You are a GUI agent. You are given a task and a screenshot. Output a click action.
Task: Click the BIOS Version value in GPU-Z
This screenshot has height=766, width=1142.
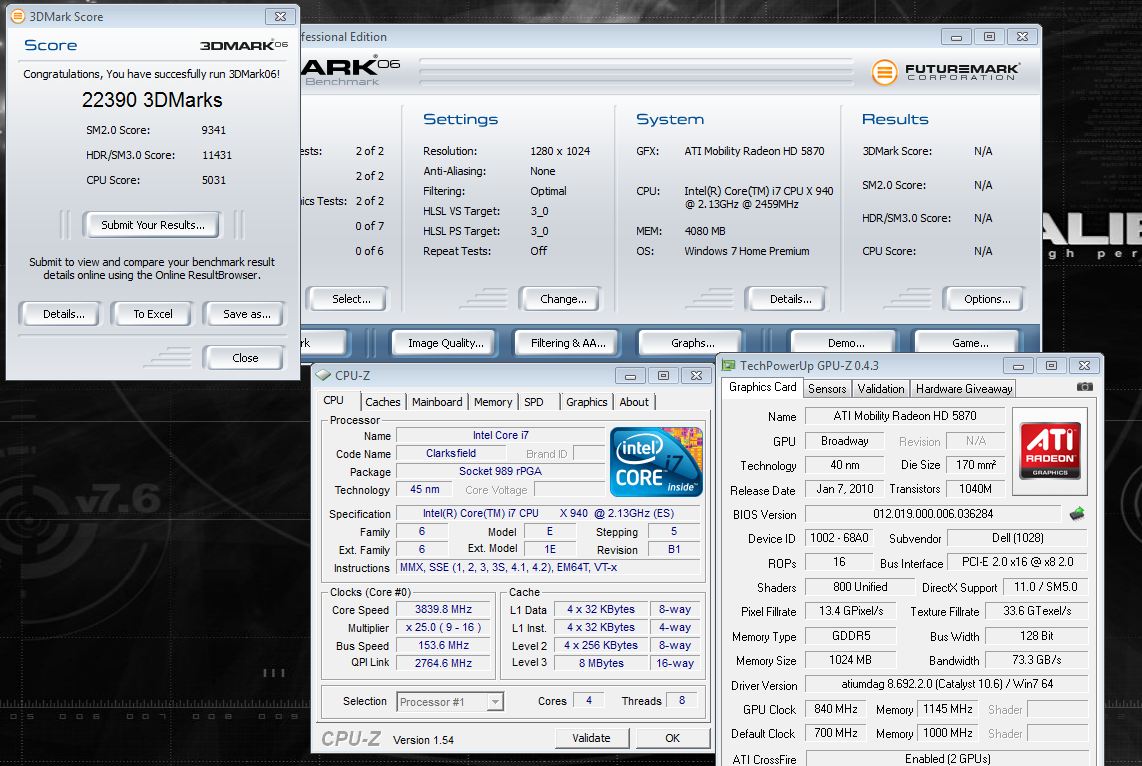click(x=933, y=514)
